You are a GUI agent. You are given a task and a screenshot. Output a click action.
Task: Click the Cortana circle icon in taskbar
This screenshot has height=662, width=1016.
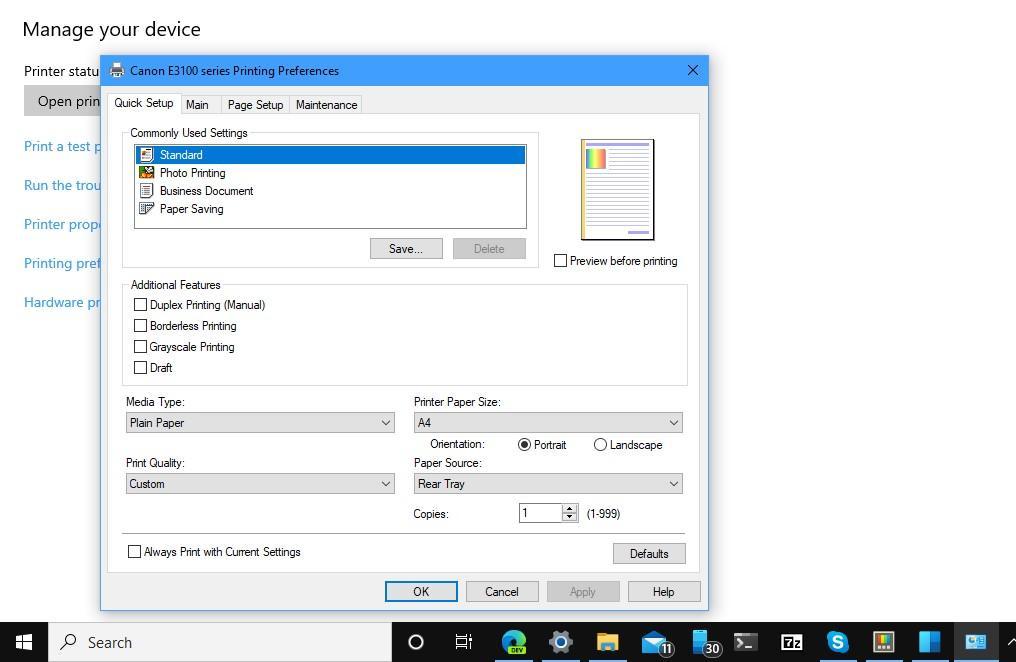(x=416, y=642)
